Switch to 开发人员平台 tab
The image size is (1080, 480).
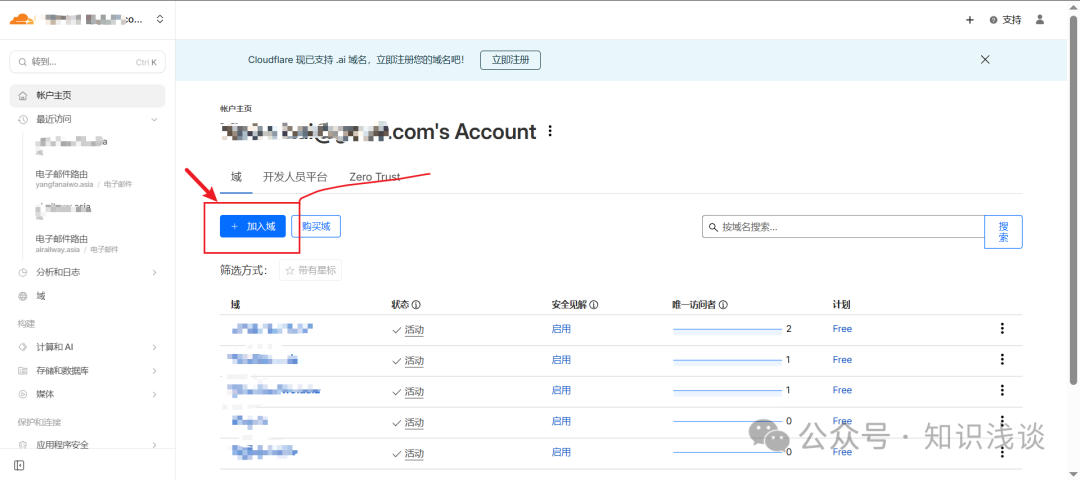coord(295,177)
